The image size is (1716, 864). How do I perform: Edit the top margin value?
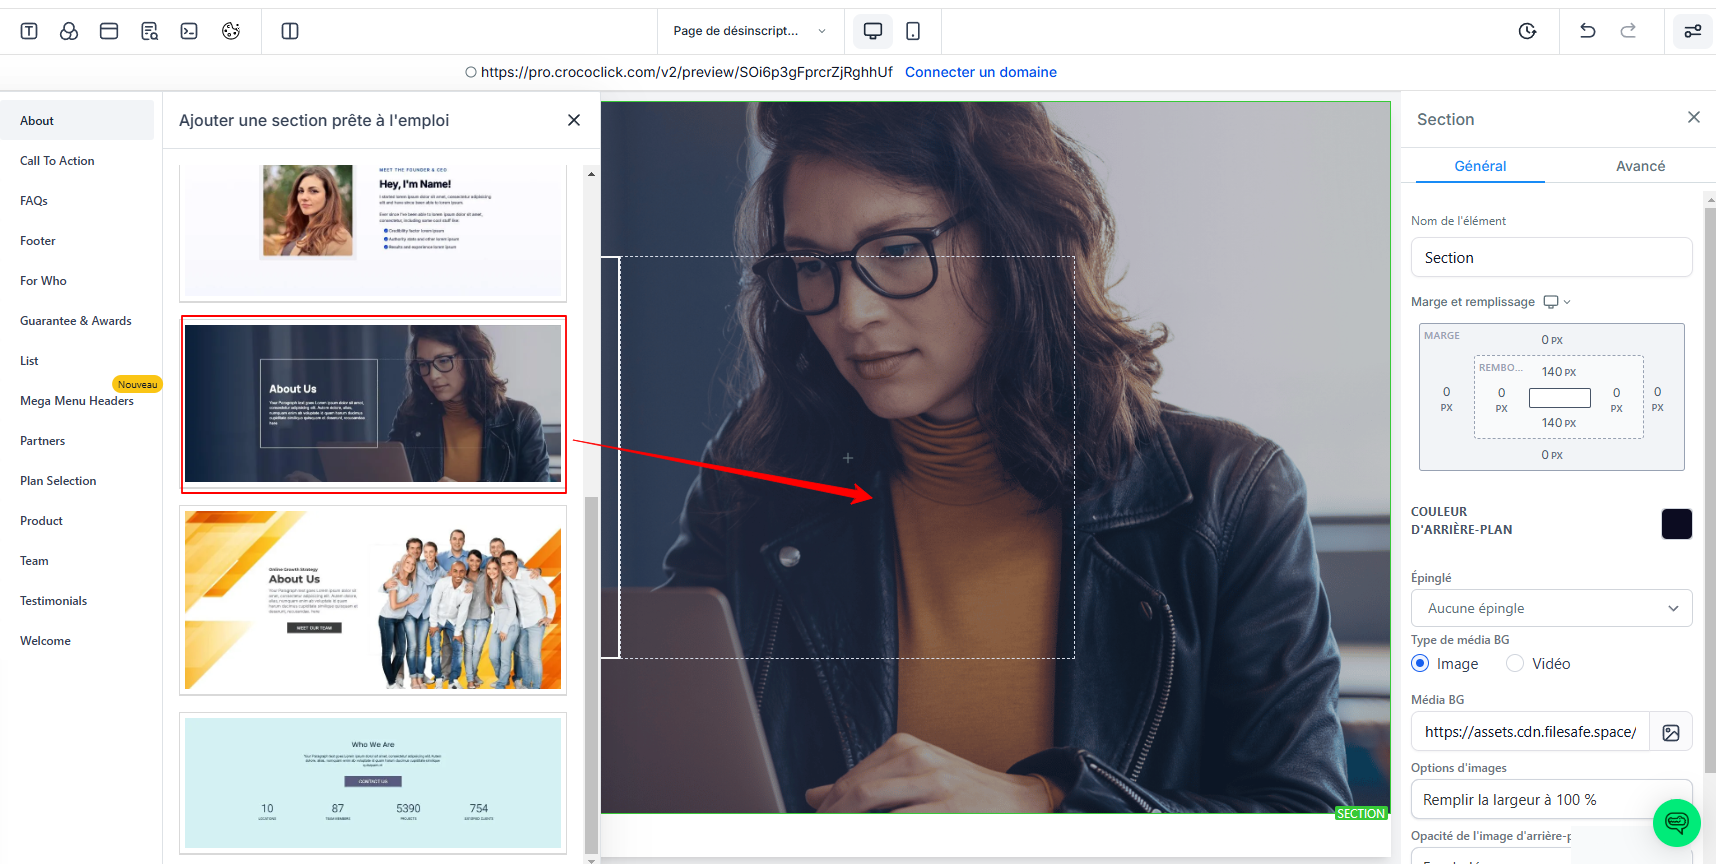[1552, 340]
